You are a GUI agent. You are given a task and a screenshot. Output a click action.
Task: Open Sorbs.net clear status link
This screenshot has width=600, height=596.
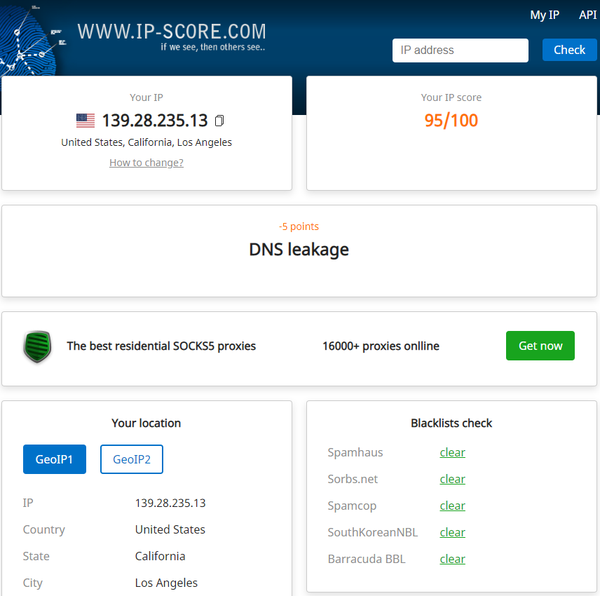click(452, 479)
